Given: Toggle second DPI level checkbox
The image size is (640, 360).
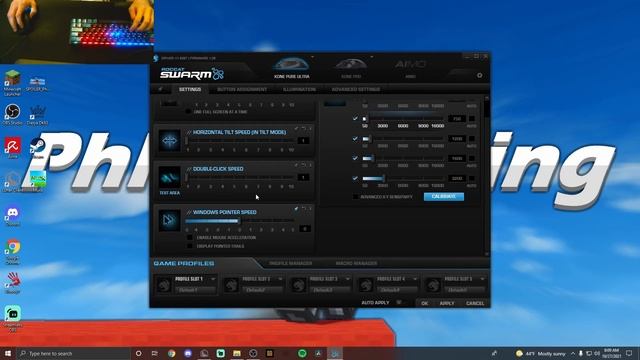Looking at the screenshot, I should click(x=355, y=138).
